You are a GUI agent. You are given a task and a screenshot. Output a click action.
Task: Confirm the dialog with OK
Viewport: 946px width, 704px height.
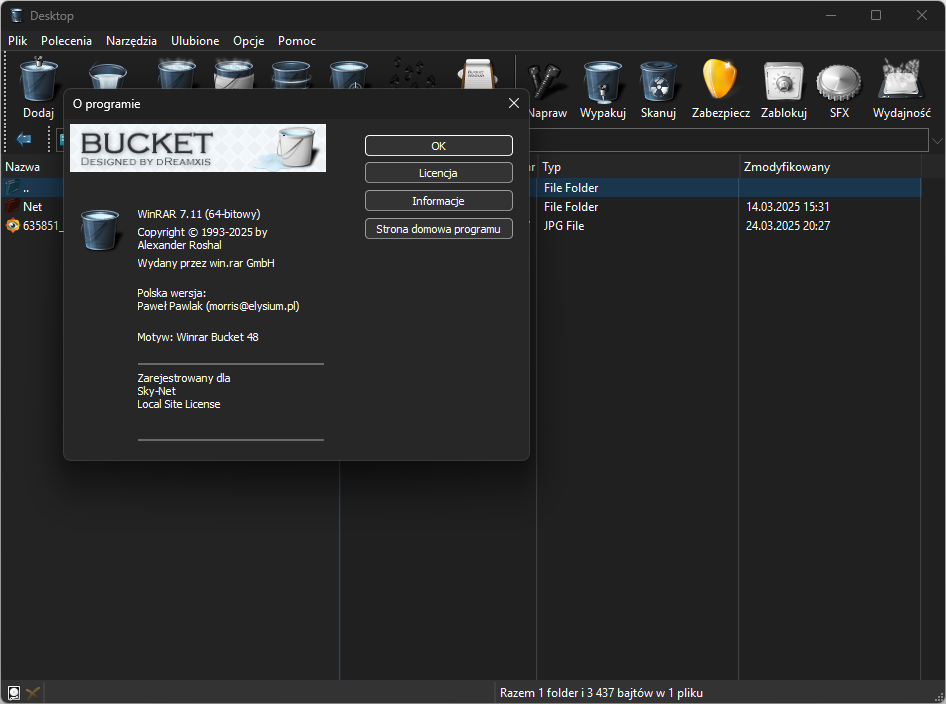coord(439,146)
